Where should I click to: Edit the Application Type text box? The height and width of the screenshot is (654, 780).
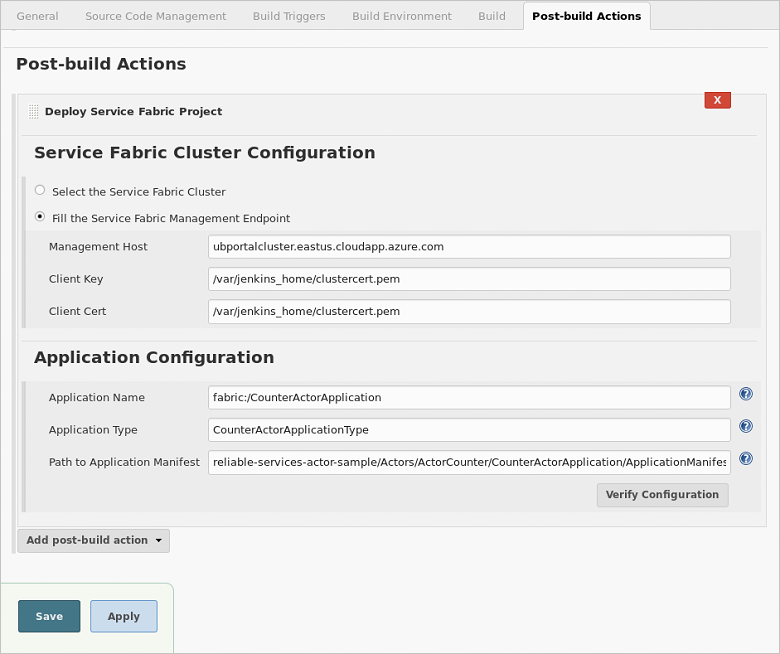pos(469,430)
